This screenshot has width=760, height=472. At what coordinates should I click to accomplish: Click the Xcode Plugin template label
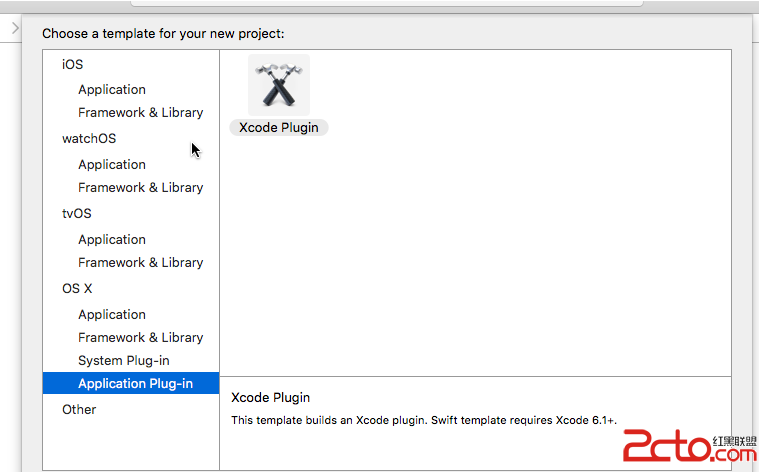pyautogui.click(x=279, y=127)
